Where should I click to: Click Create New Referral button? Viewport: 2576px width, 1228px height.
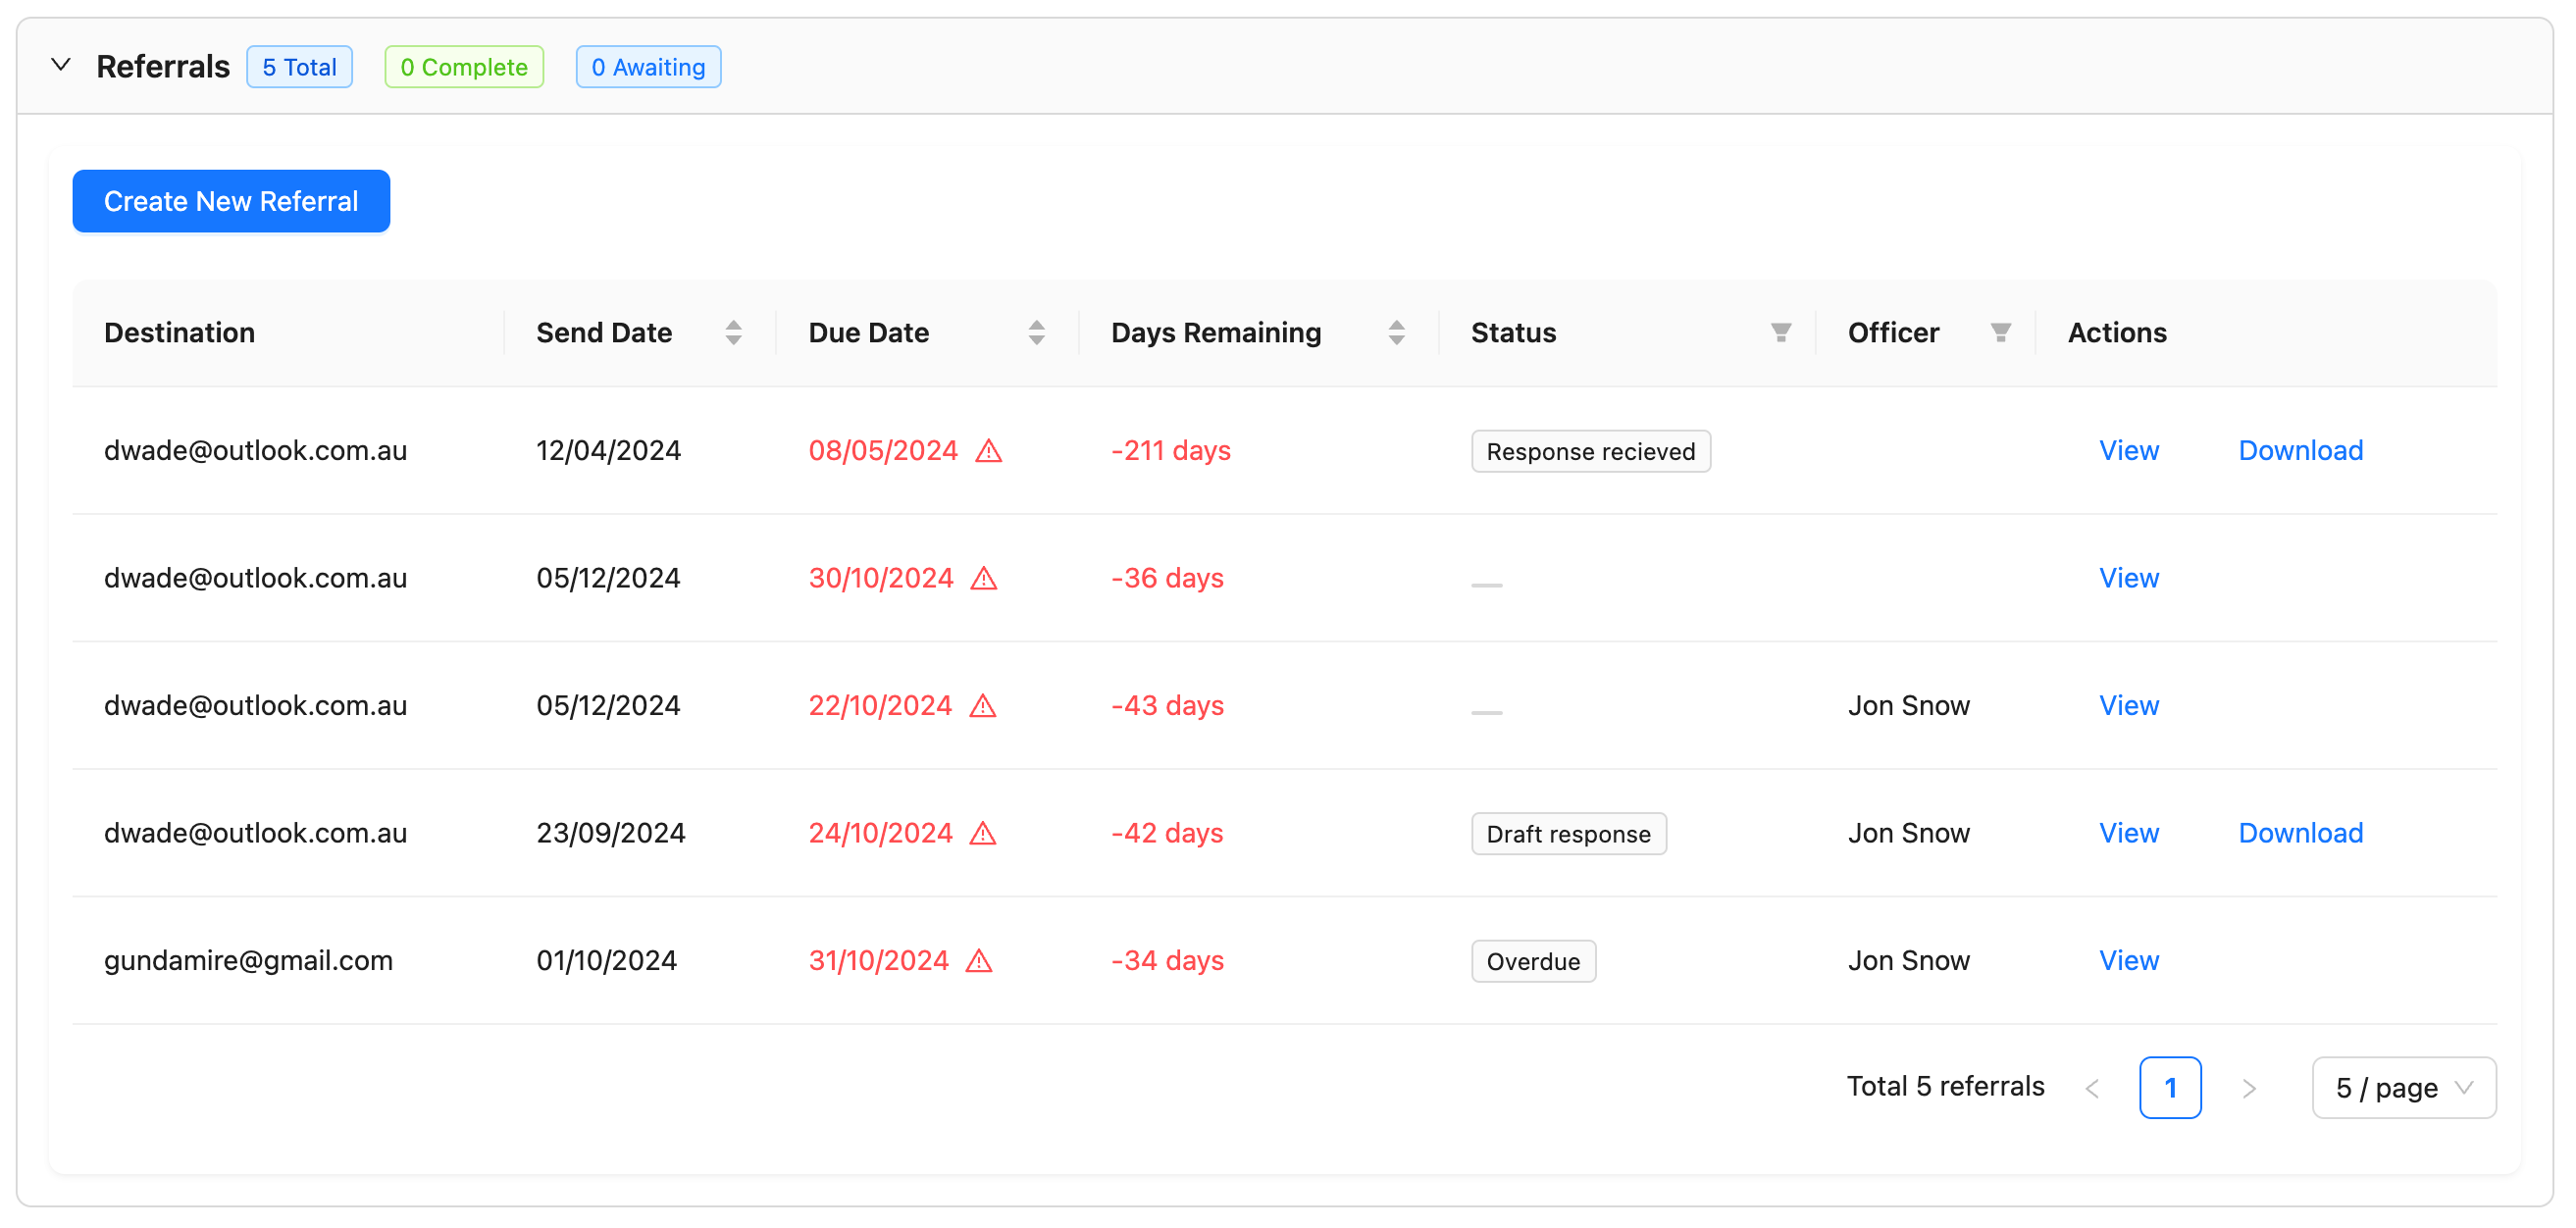(x=231, y=201)
